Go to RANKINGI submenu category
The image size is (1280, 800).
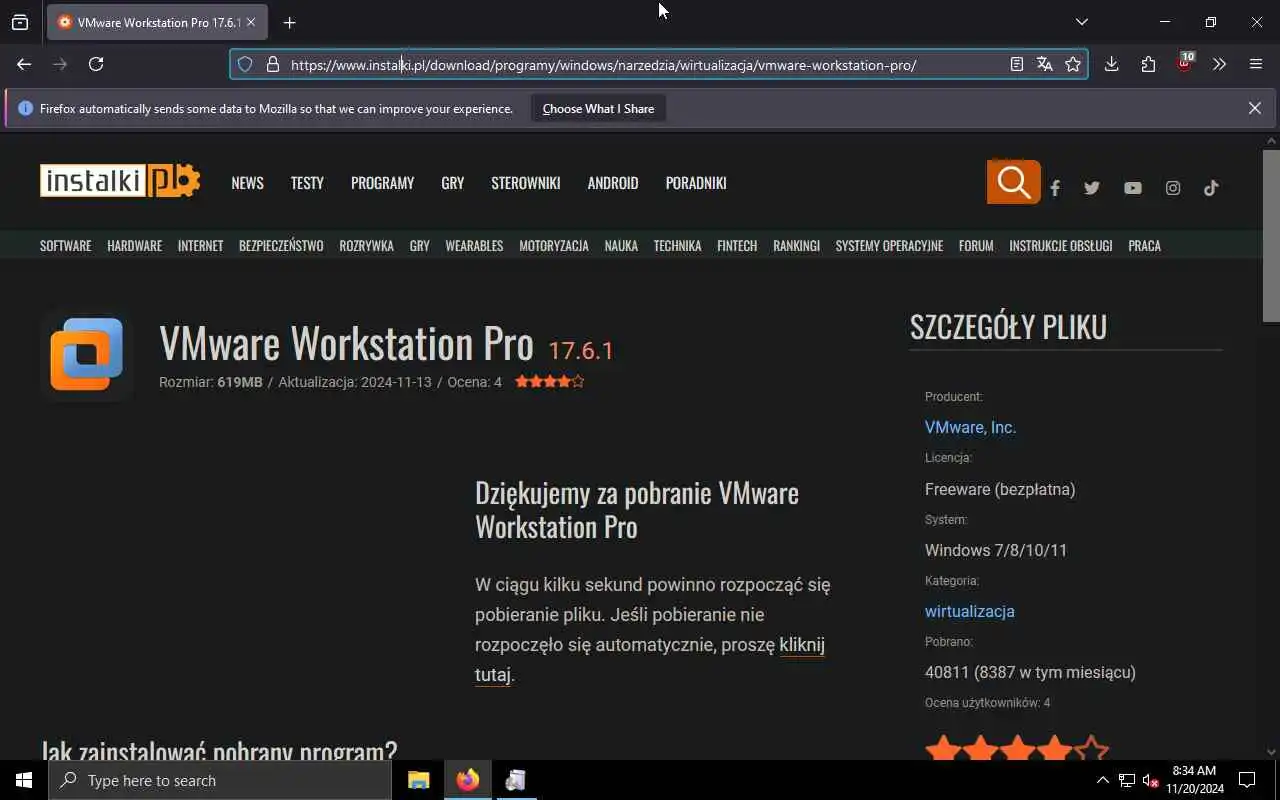pos(796,246)
